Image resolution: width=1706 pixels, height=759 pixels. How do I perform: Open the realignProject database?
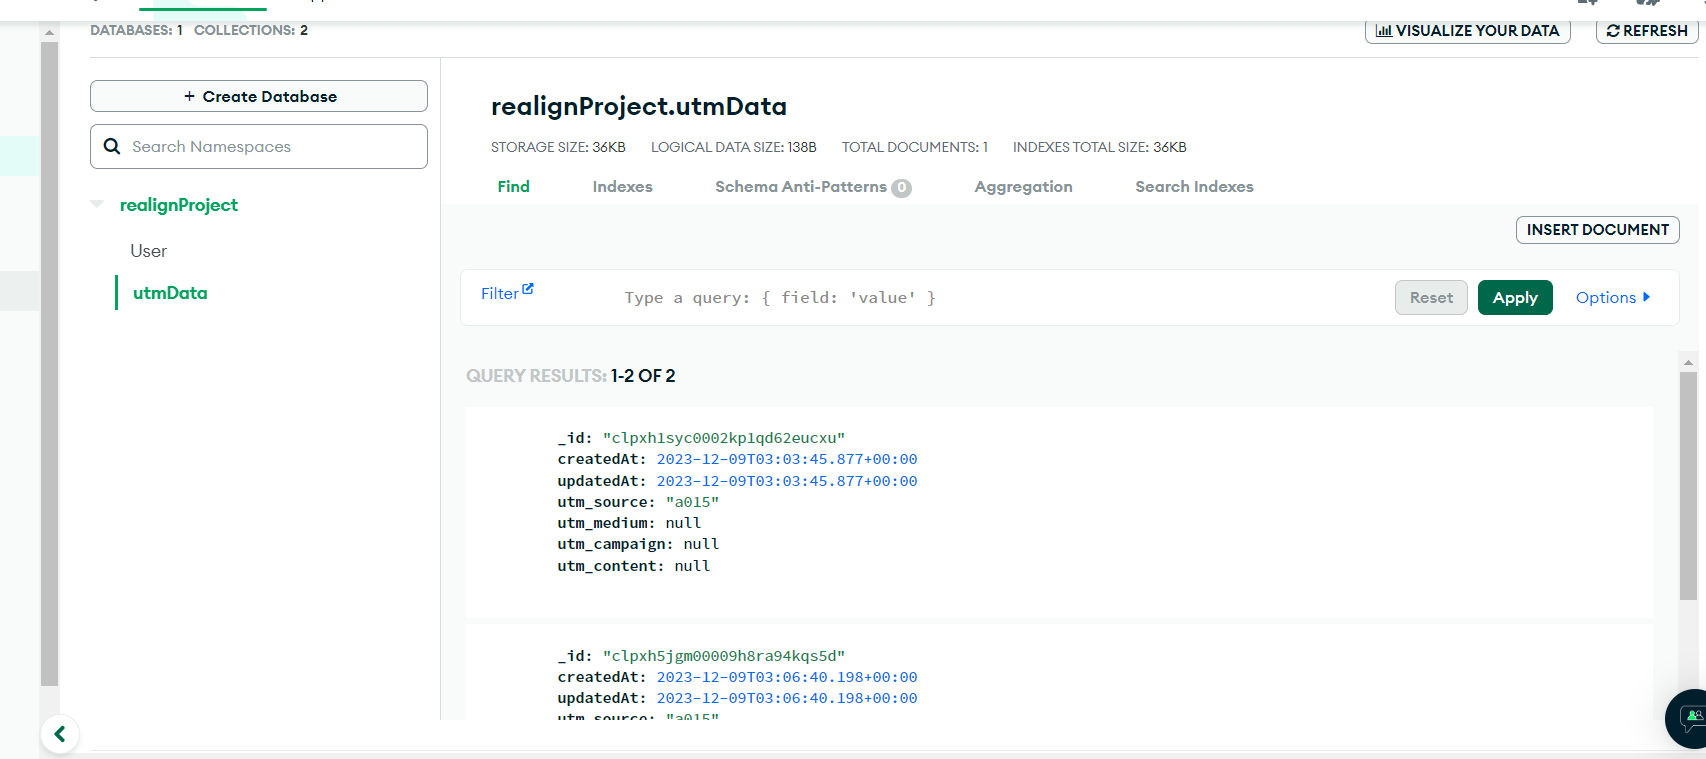click(179, 205)
